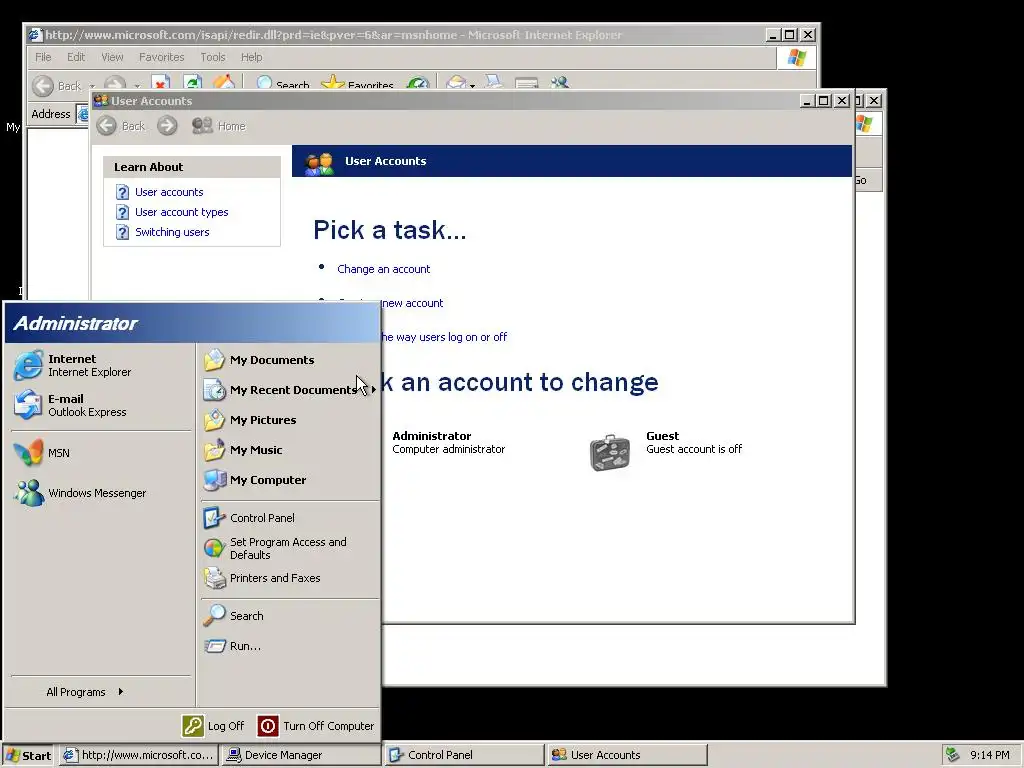Open MSN from Start menu
This screenshot has height=768, width=1024.
[x=101, y=453]
